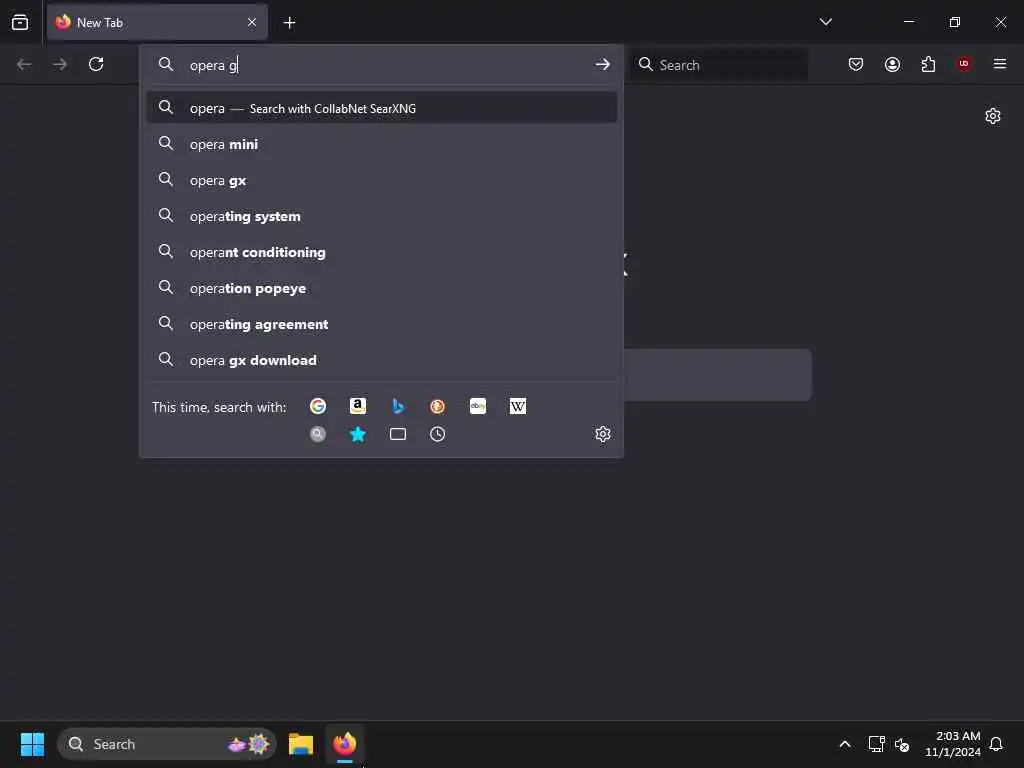Choose the 'opera mini' suggestion
The width and height of the screenshot is (1024, 768).
(382, 144)
